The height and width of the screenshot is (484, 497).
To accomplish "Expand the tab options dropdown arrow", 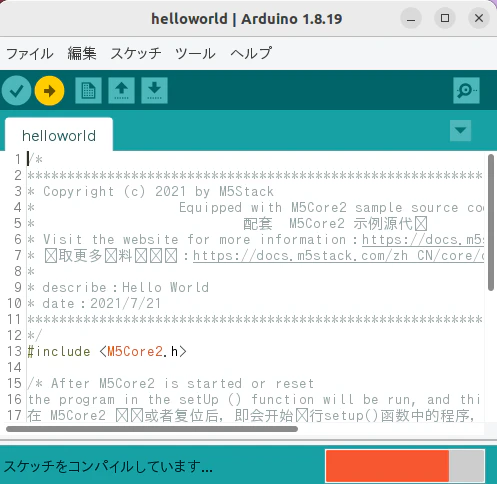I will 460,130.
